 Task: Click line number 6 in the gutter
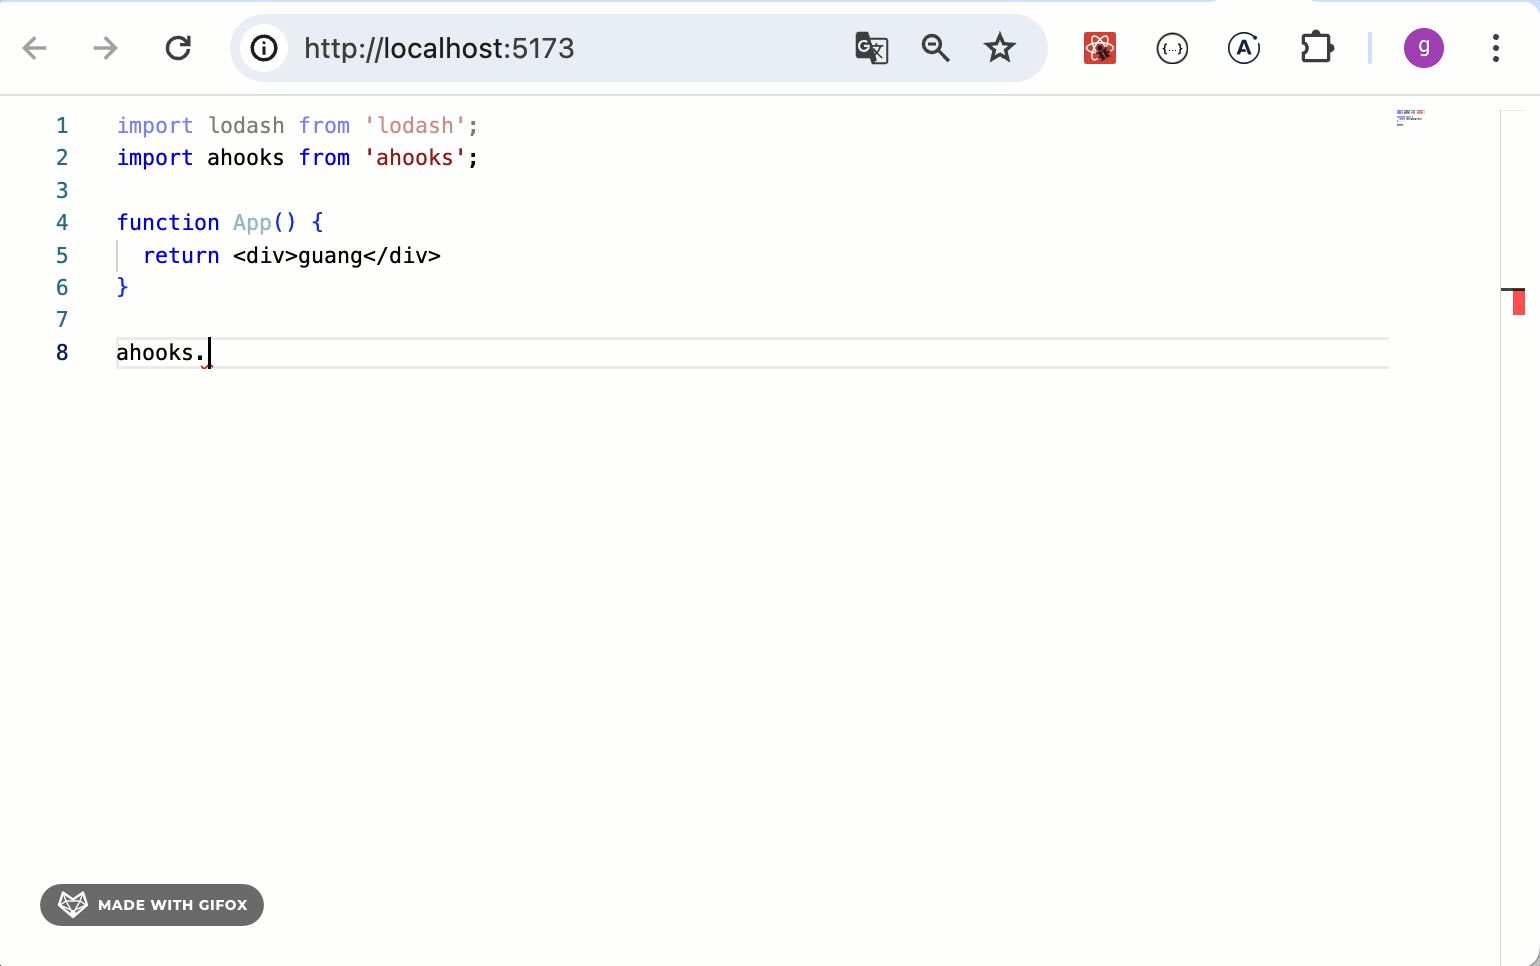tap(62, 288)
